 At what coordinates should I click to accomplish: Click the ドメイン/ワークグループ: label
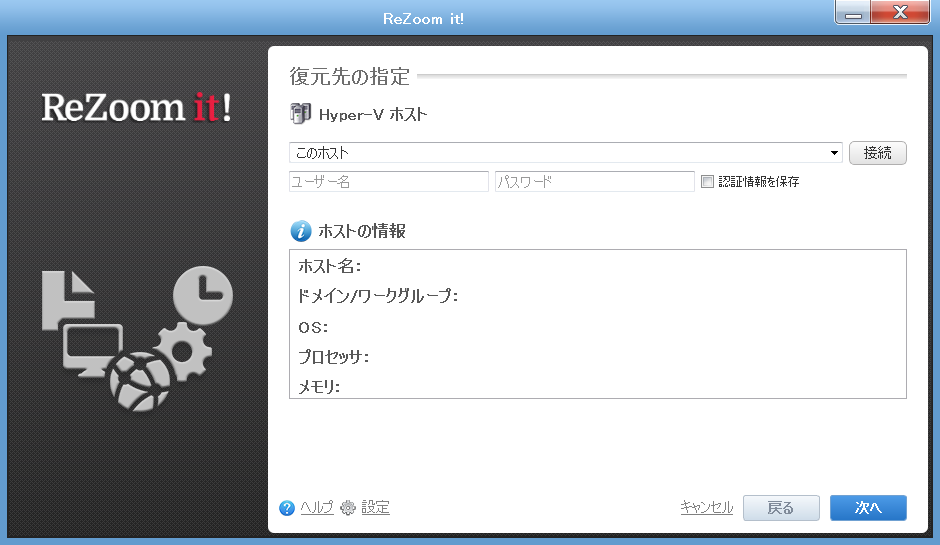378,296
